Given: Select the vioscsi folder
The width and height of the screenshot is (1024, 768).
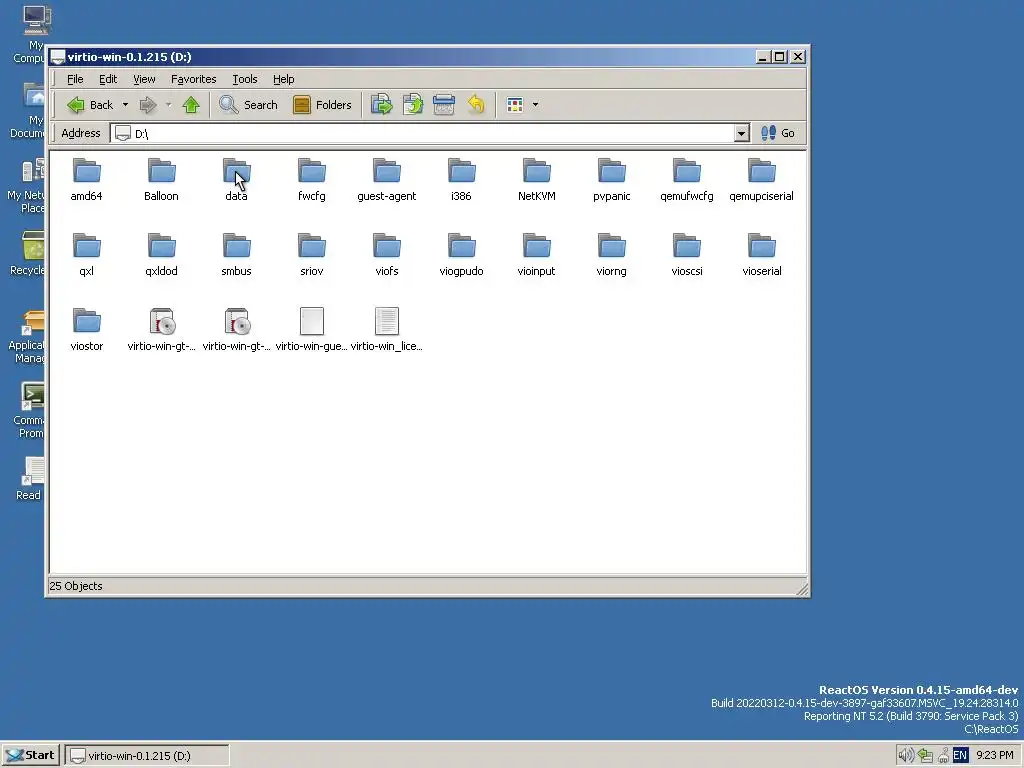Looking at the screenshot, I should (687, 255).
